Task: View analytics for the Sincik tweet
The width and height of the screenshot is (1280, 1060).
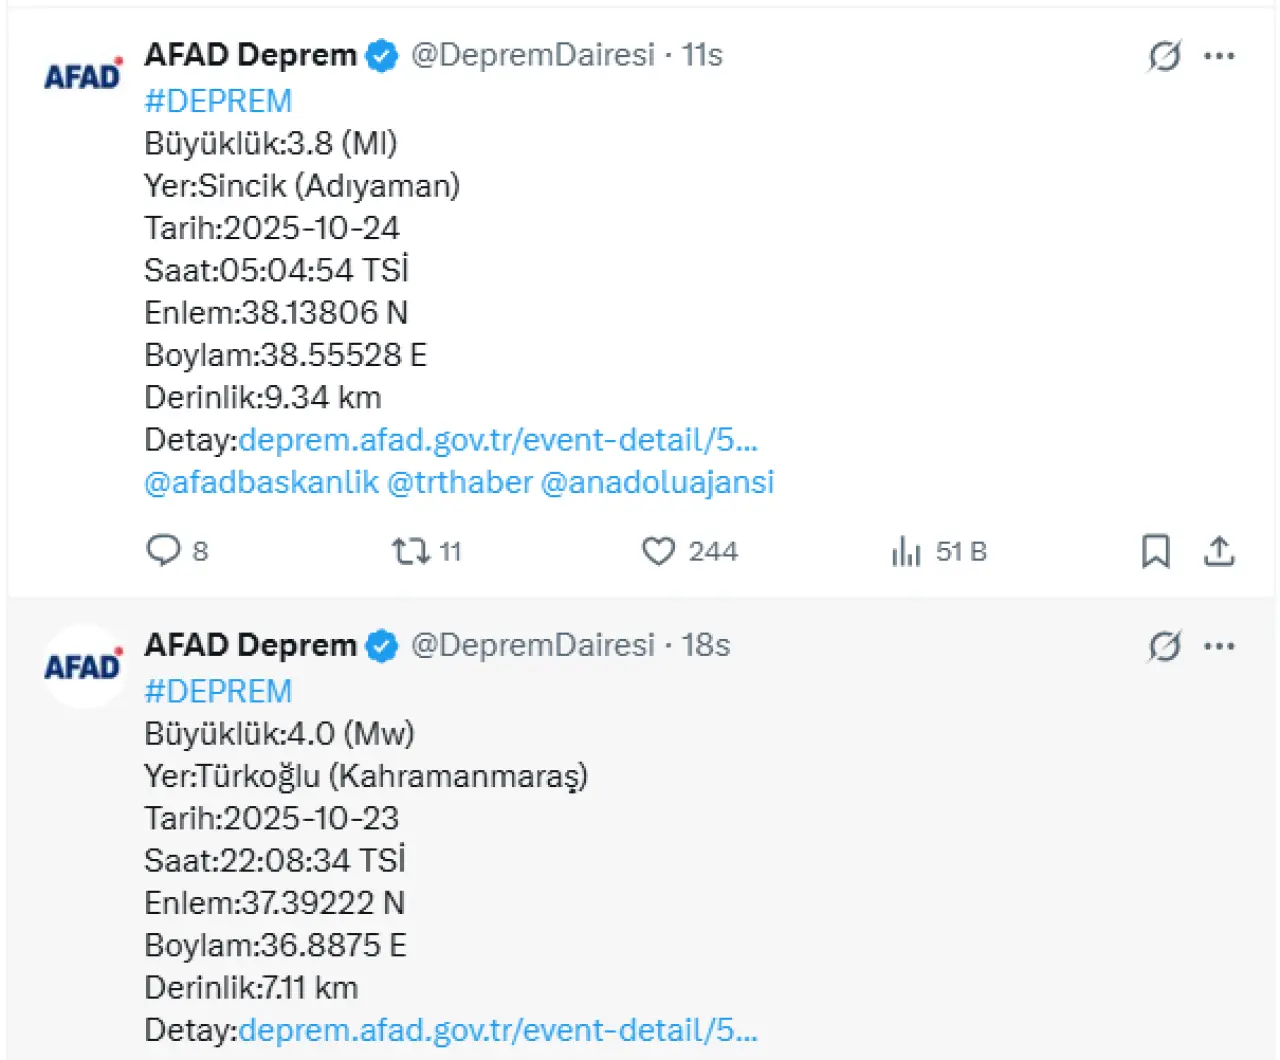Action: (906, 551)
